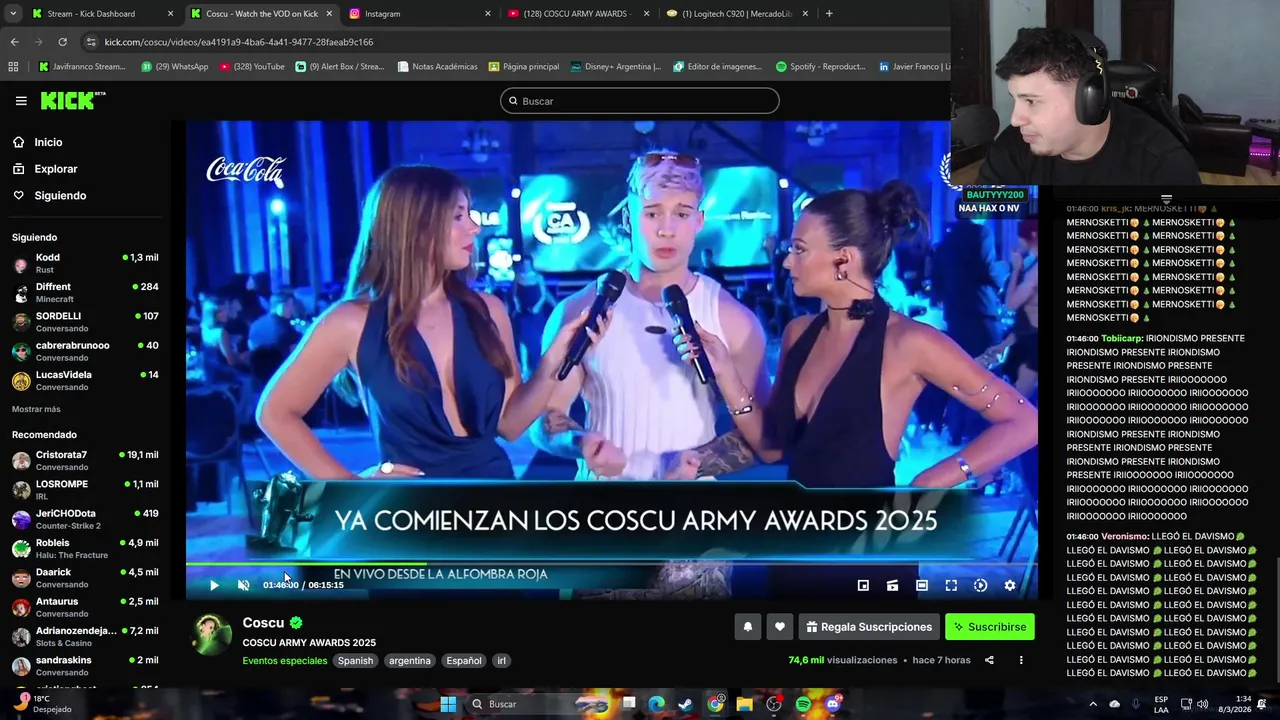Screen dimensions: 1280x720
Task: Open the three-dot options menu below video
Action: [1021, 660]
